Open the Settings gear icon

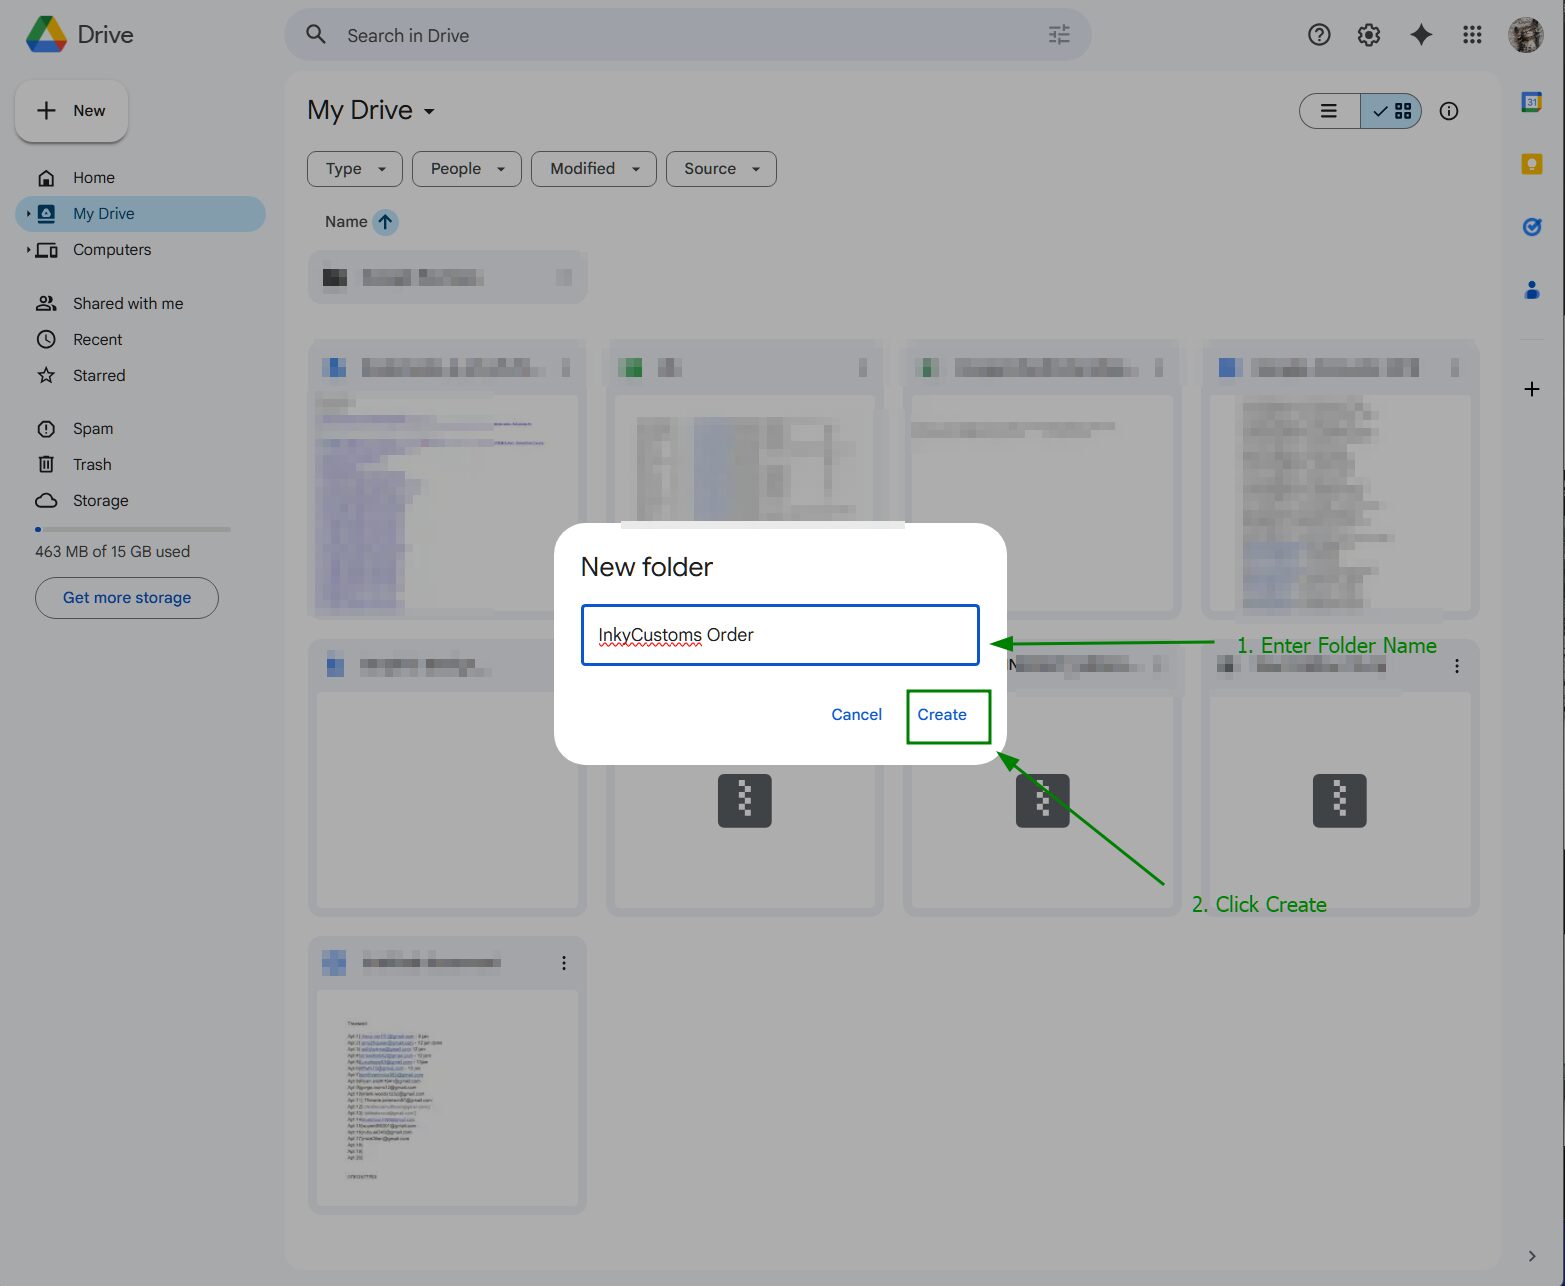[x=1369, y=35]
